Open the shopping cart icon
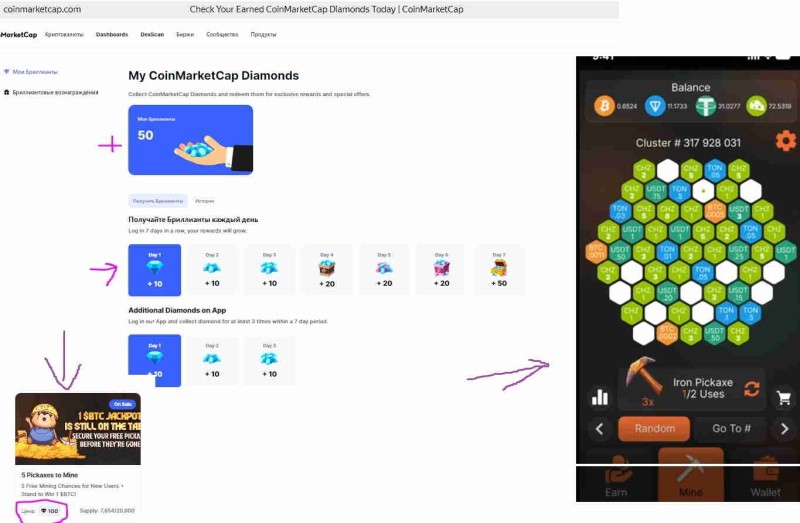This screenshot has height=523, width=800. pos(784,397)
